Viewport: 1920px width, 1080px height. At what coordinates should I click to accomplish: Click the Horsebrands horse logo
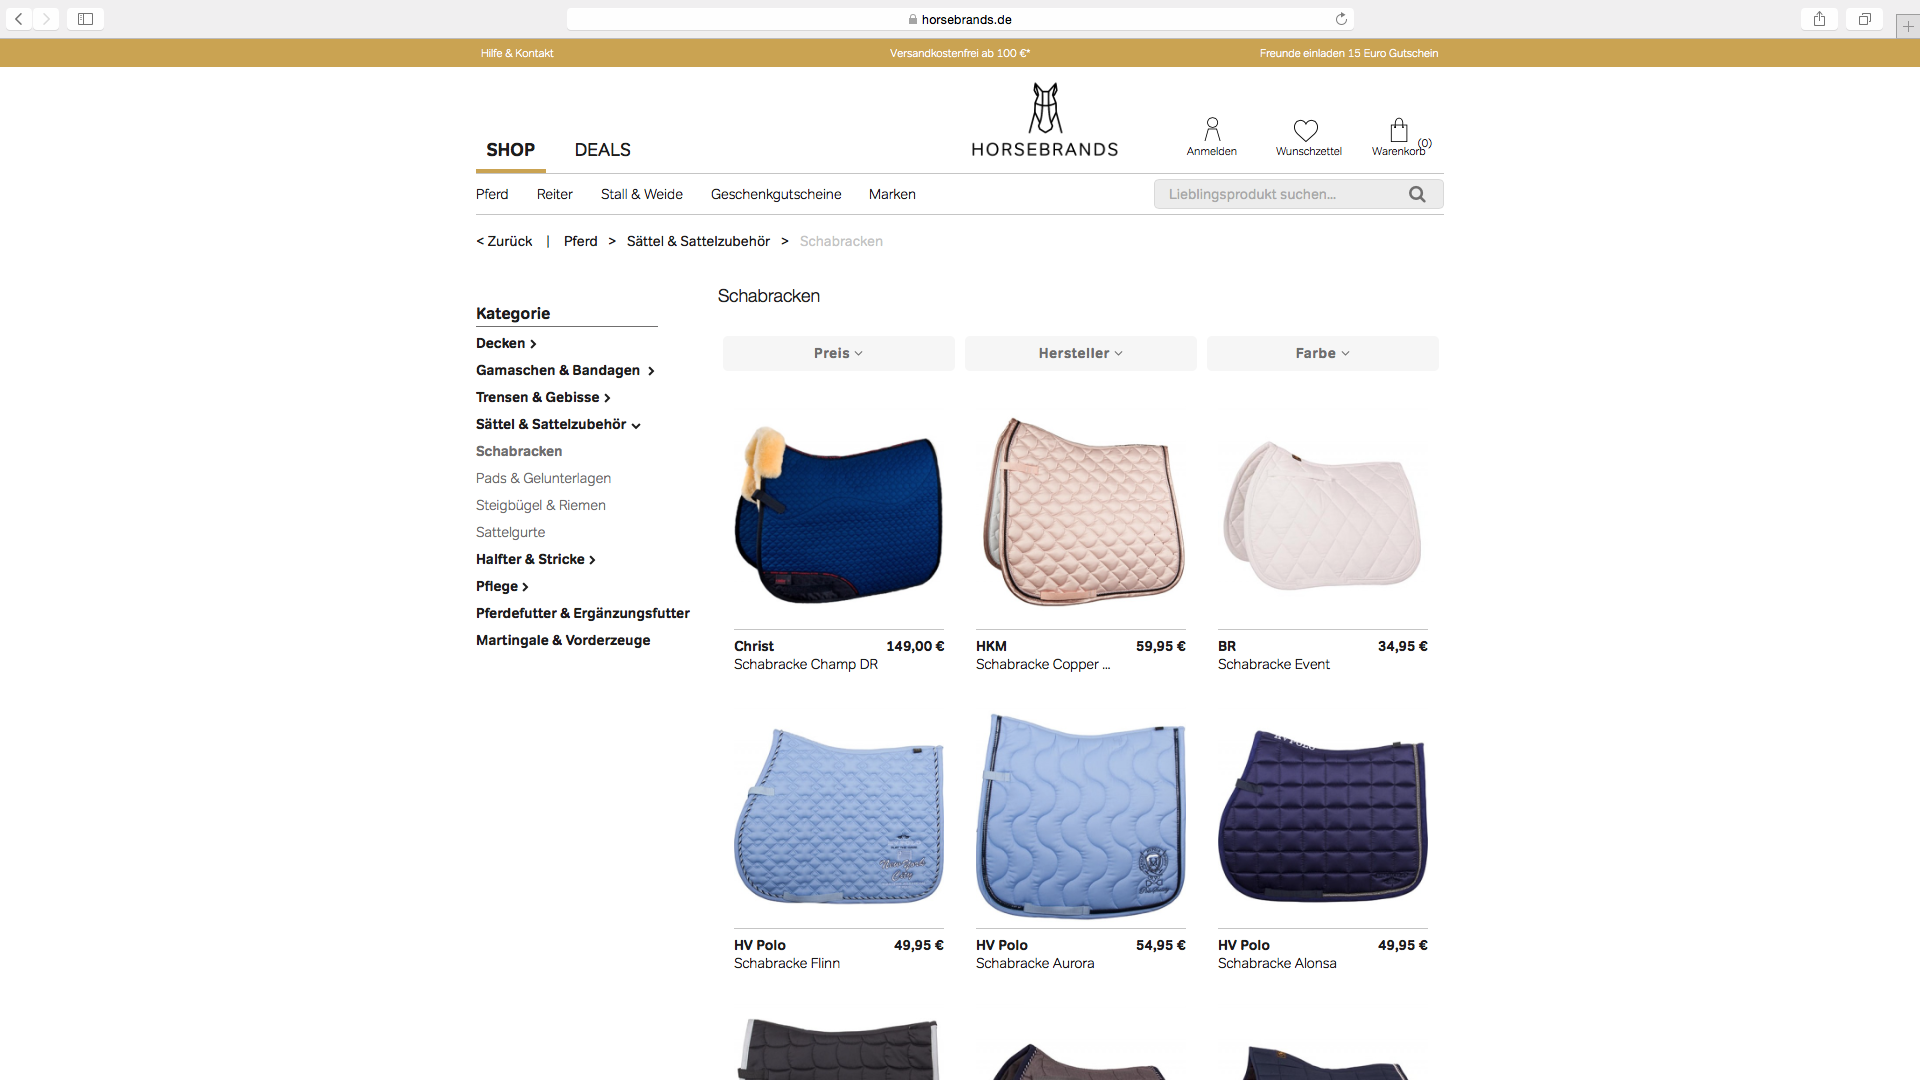1045,120
